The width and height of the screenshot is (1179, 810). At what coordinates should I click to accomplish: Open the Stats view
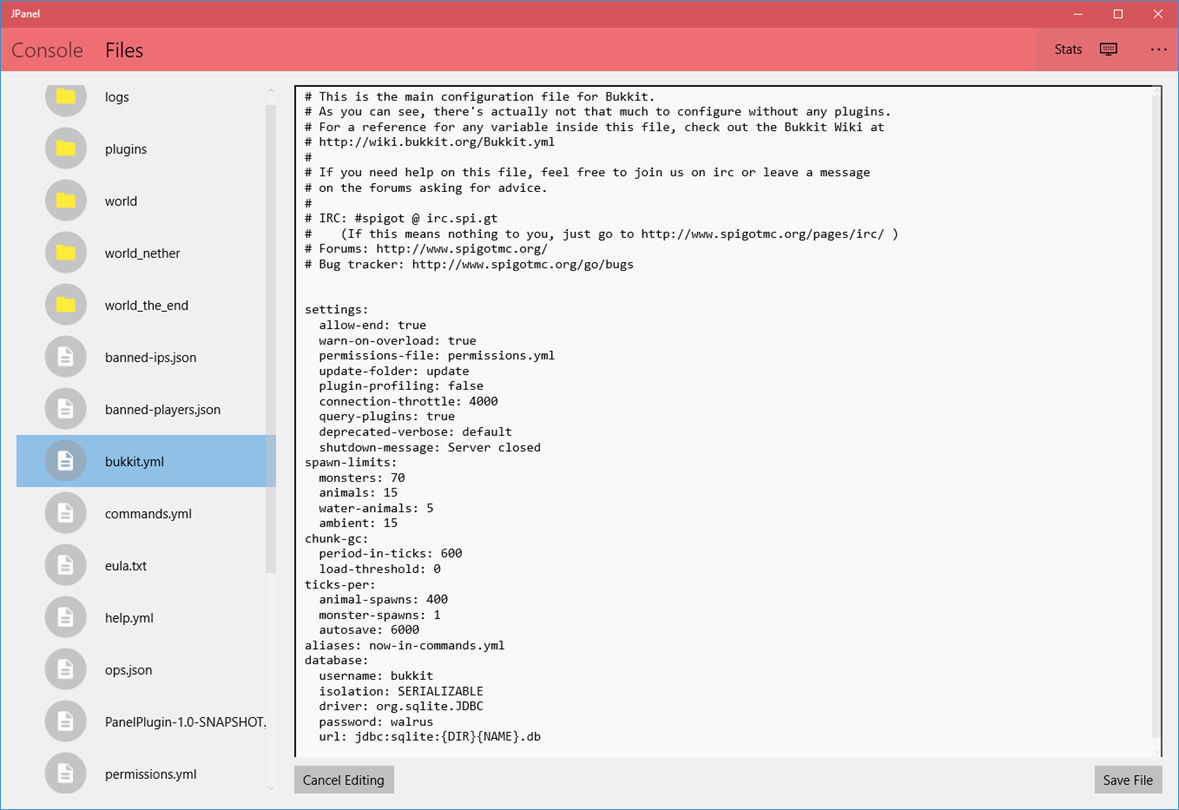(1068, 50)
